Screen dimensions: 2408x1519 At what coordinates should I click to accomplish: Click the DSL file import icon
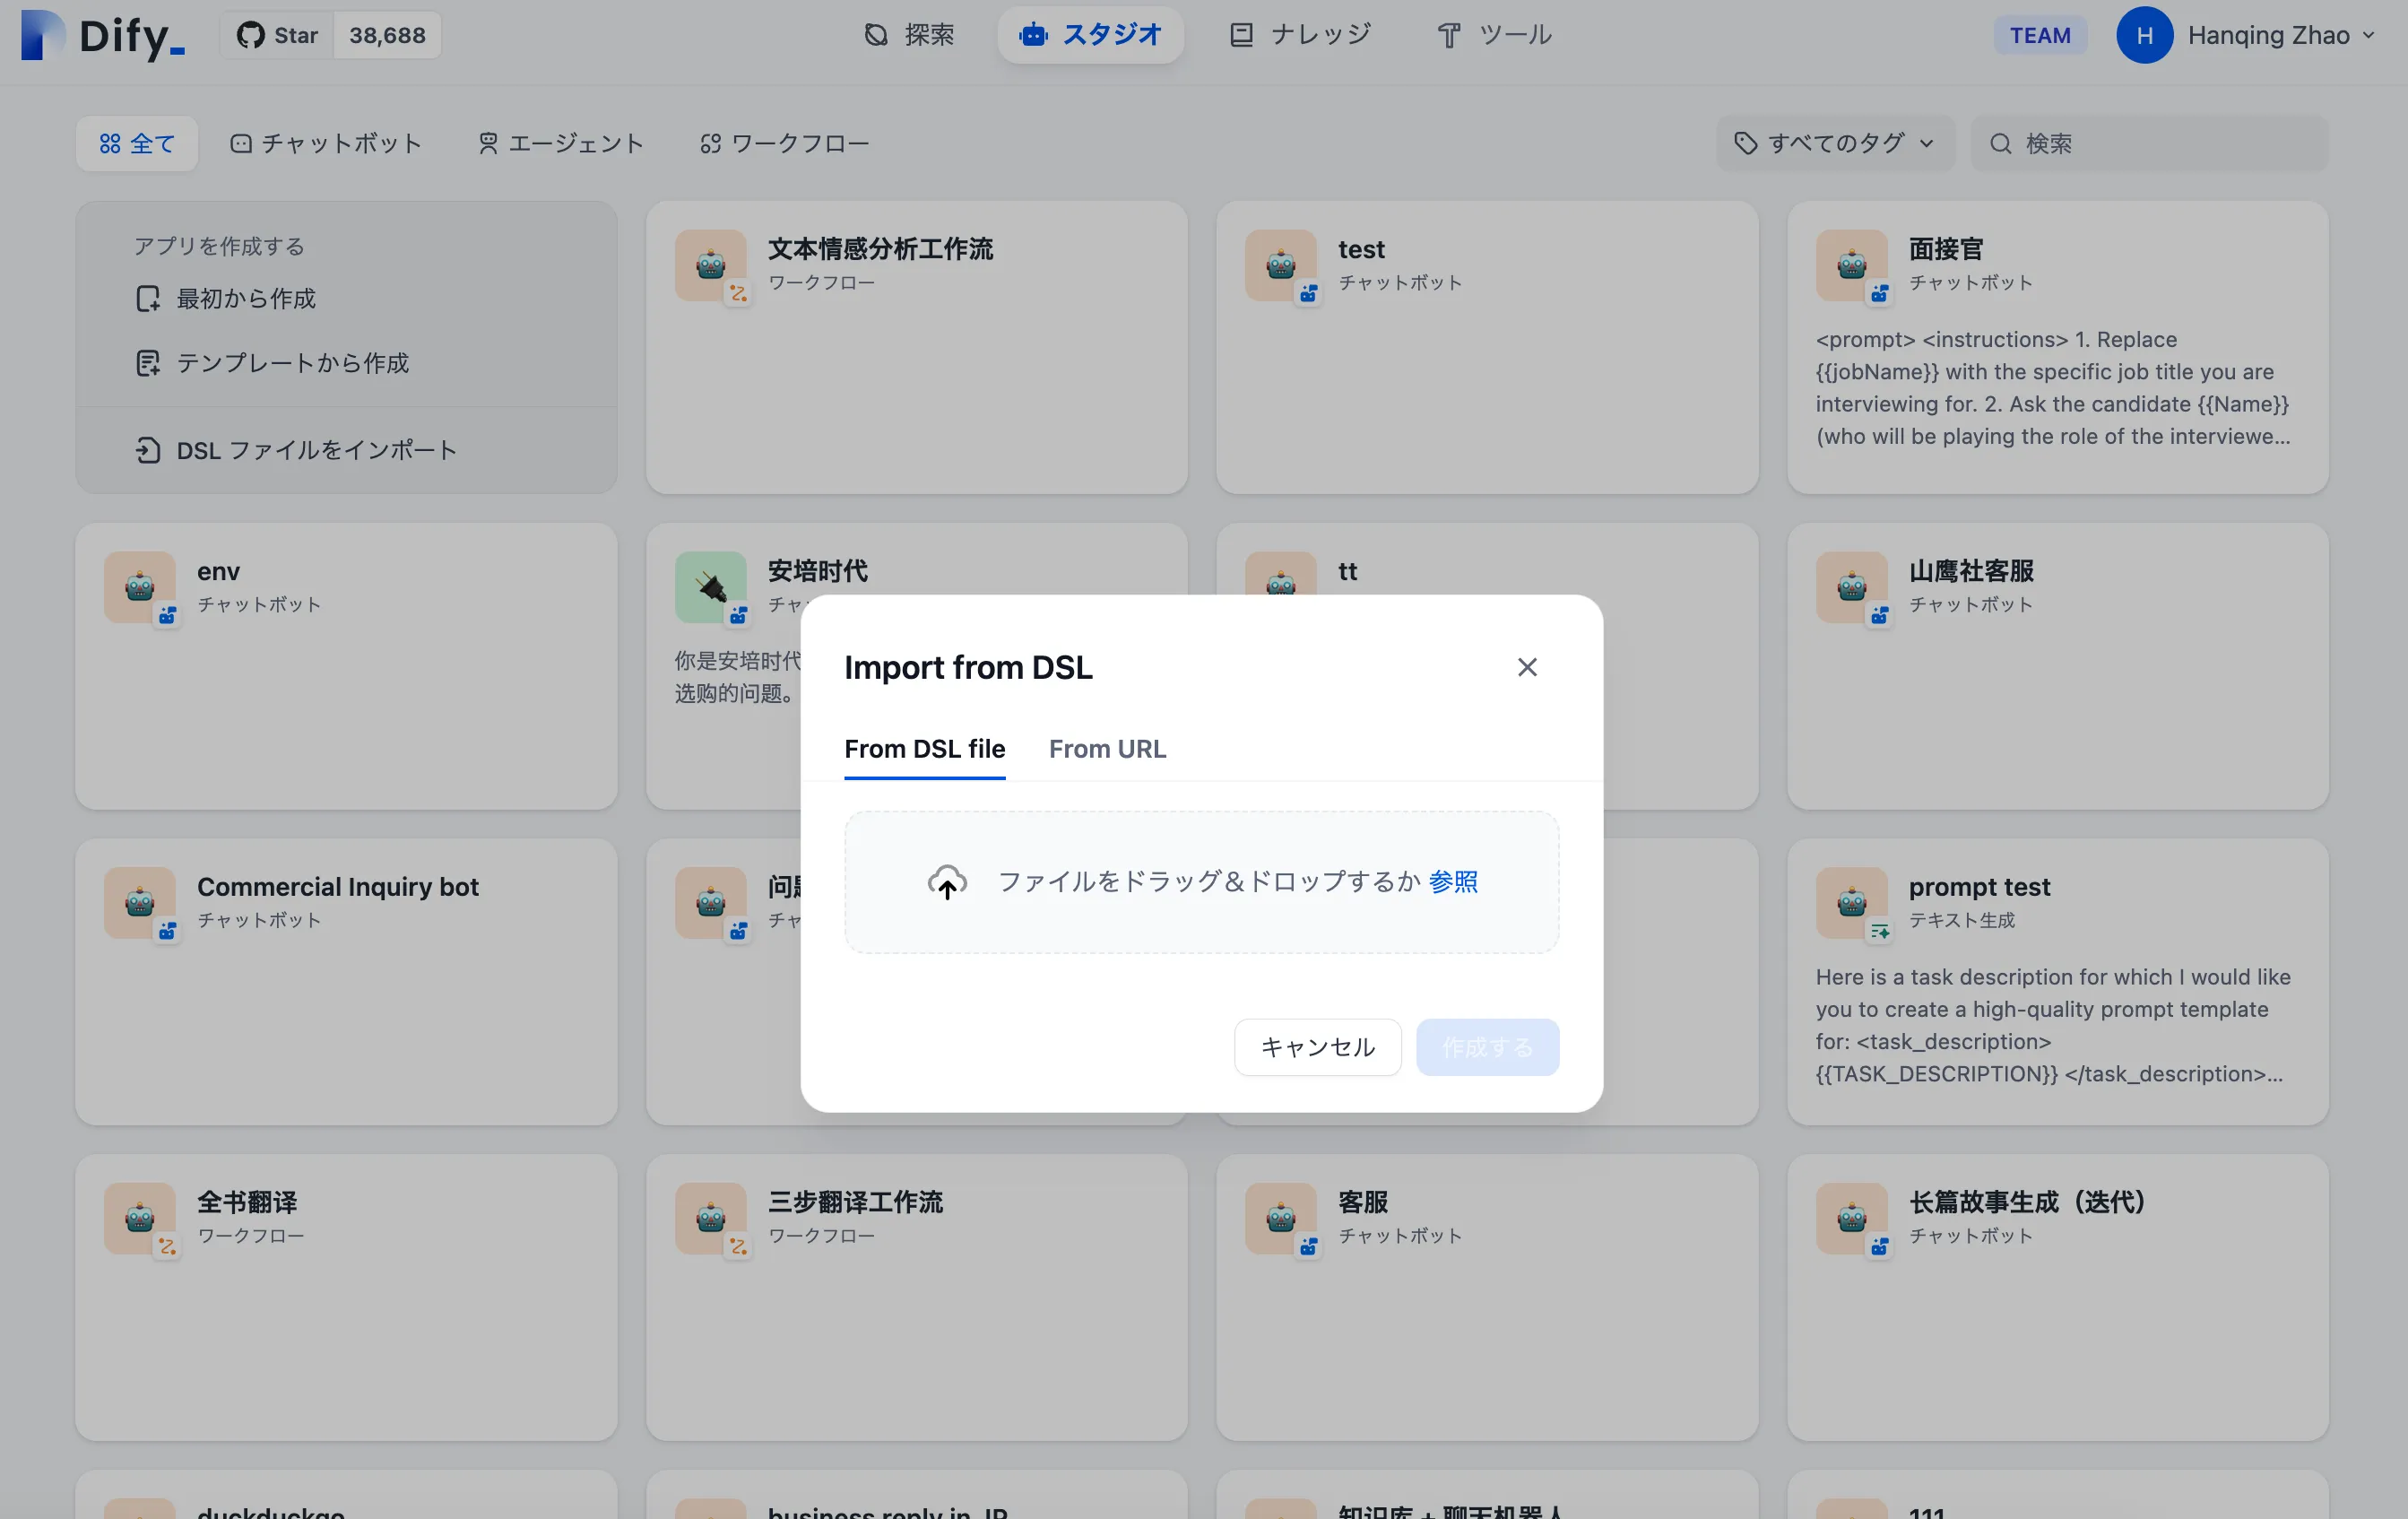click(x=148, y=450)
